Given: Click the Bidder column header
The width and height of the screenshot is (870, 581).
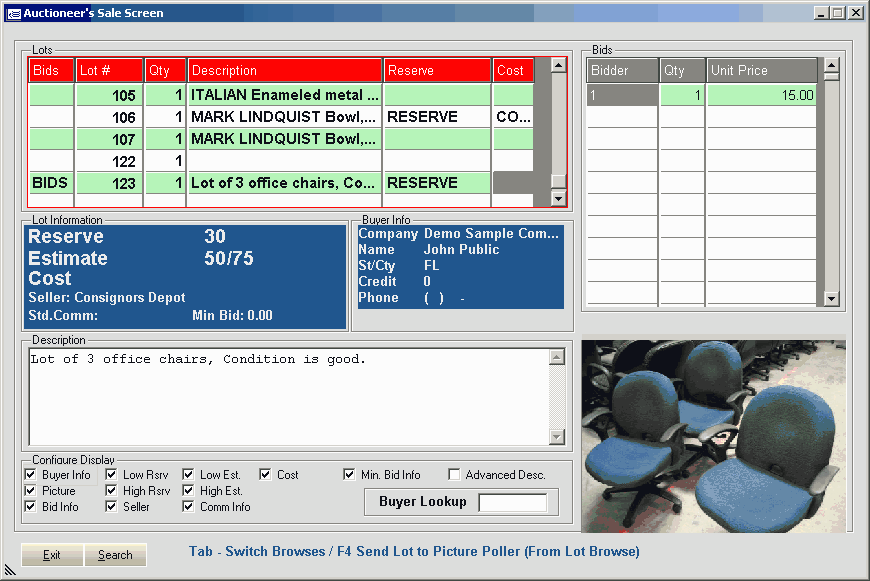Looking at the screenshot, I should pyautogui.click(x=623, y=70).
